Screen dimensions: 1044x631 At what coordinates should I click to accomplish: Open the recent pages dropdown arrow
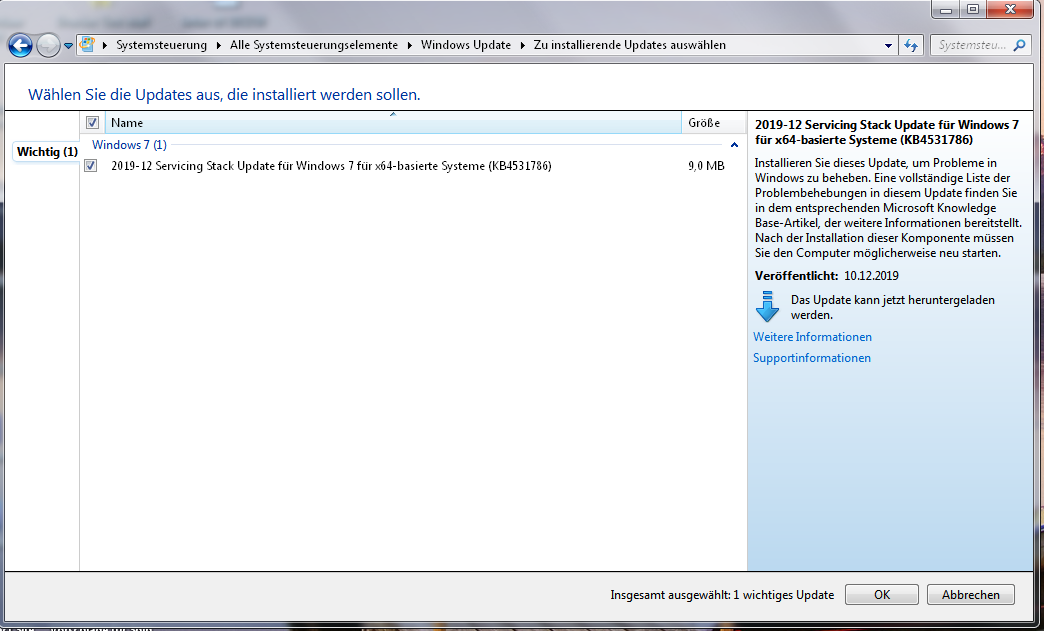[x=68, y=46]
